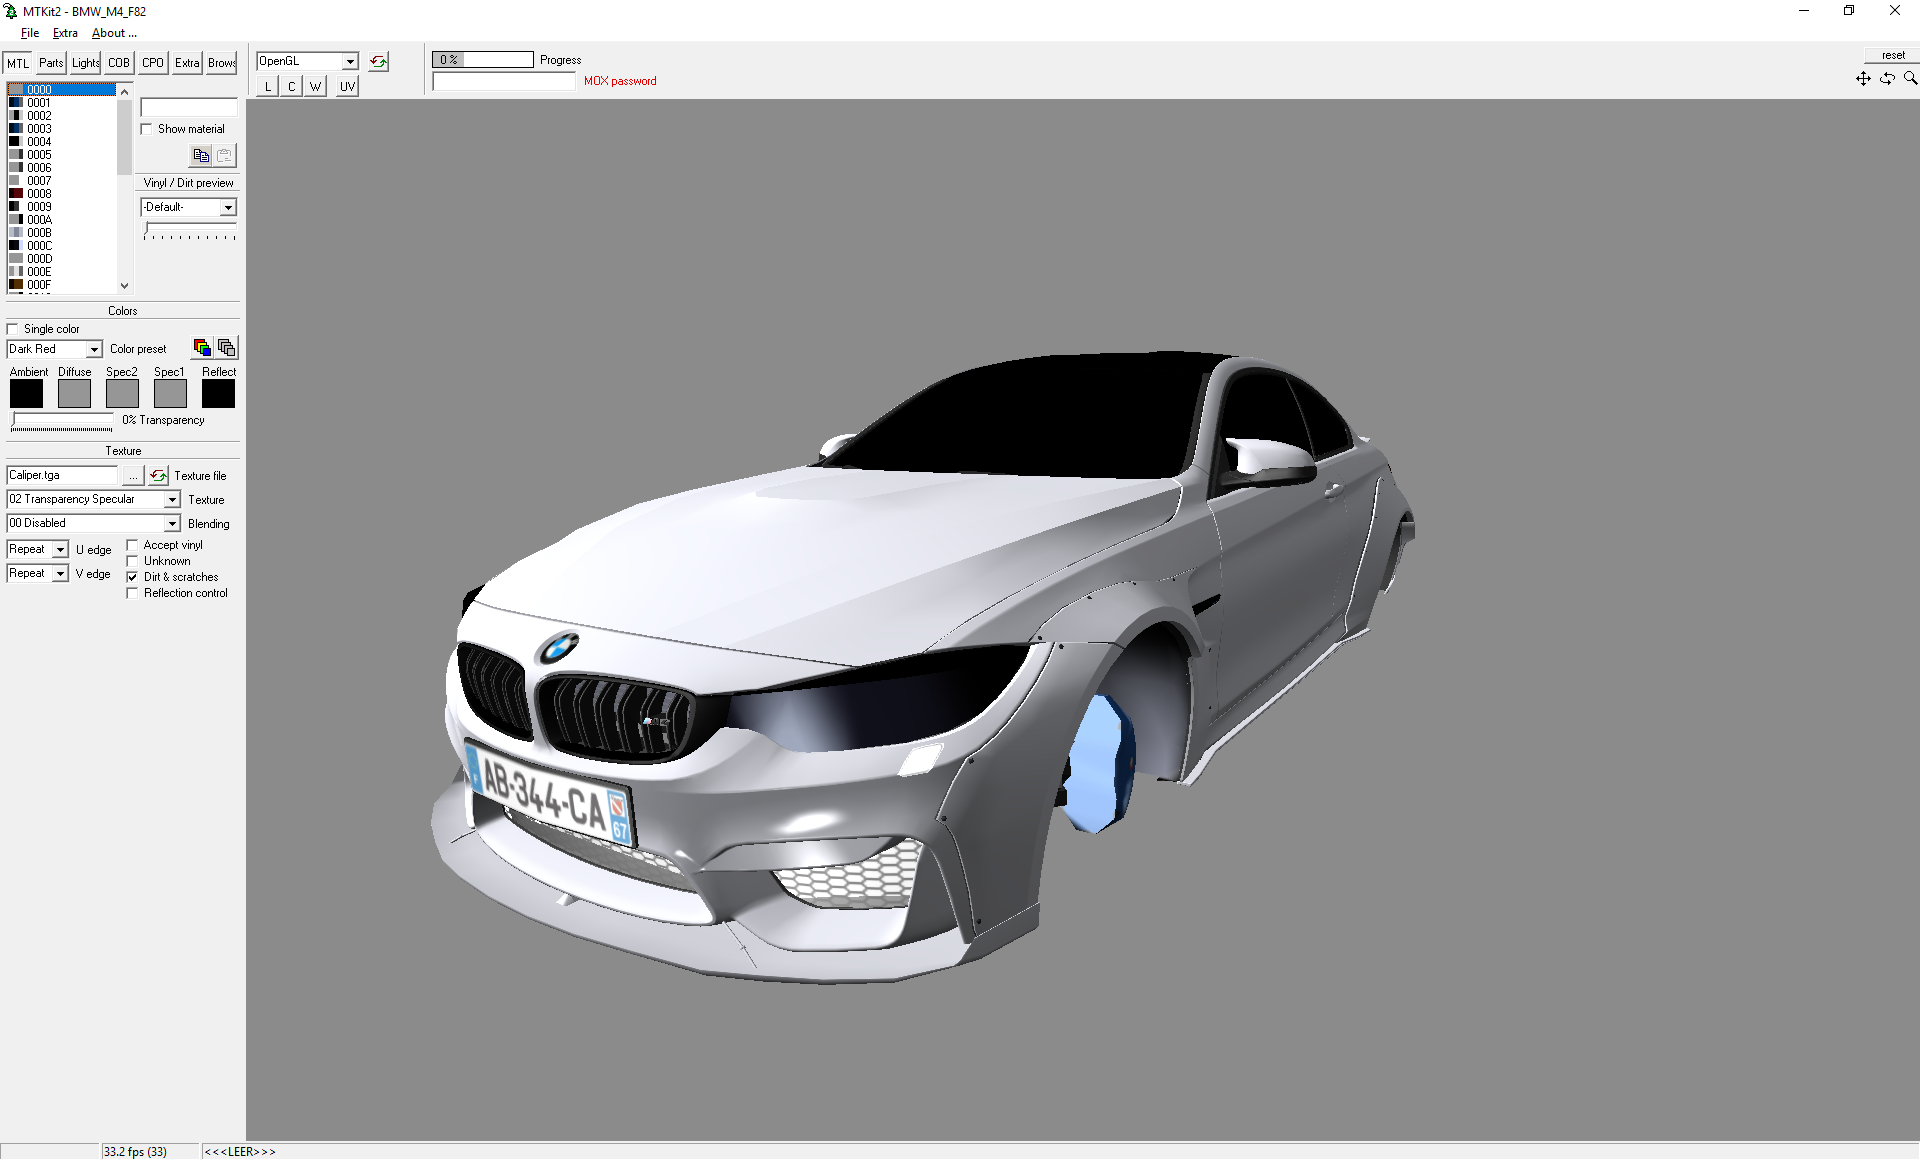Screen dimensions: 1920x1160
Task: Select material 0005 in the list
Action: coord(61,155)
